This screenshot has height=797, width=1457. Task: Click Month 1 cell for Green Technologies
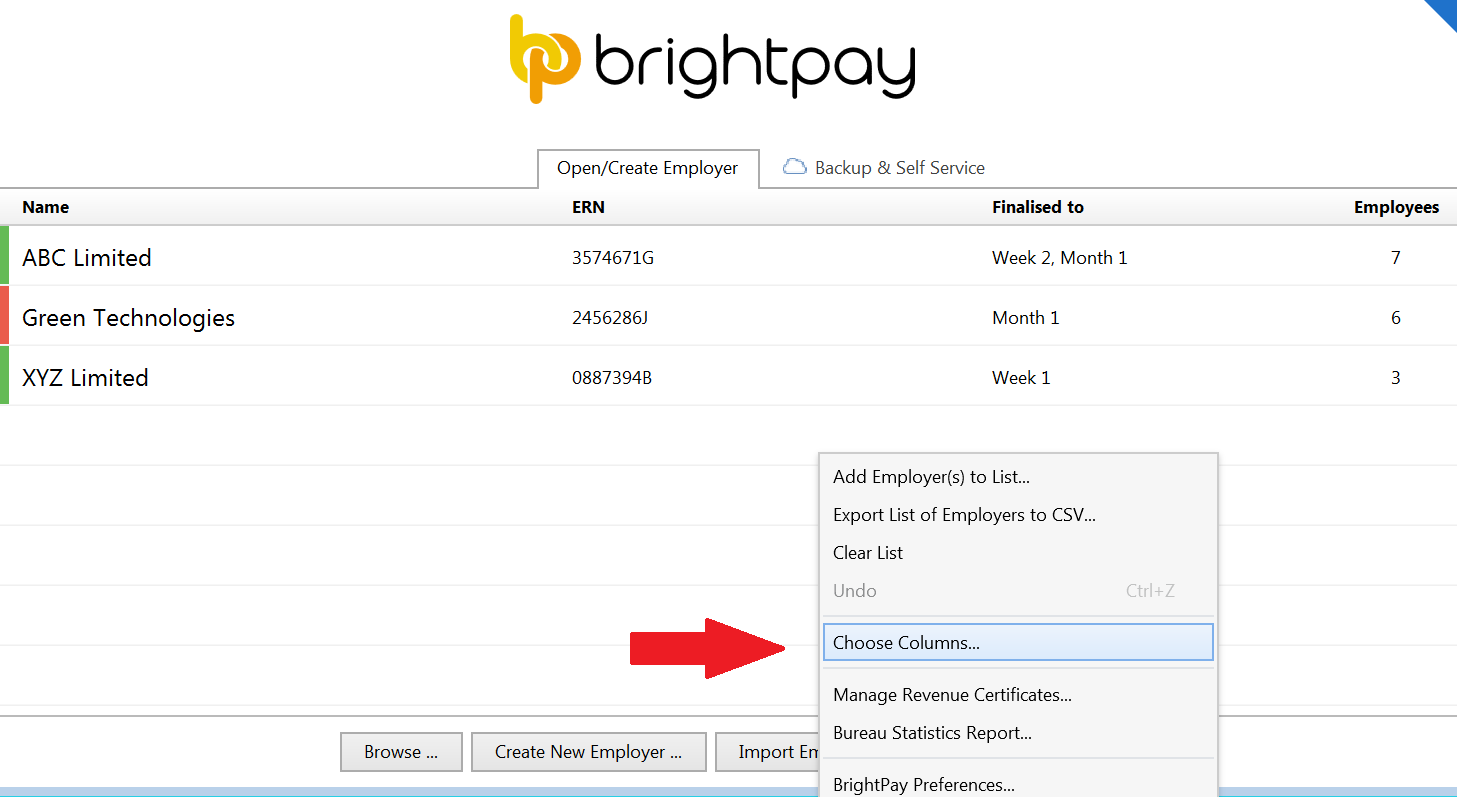(x=1025, y=318)
